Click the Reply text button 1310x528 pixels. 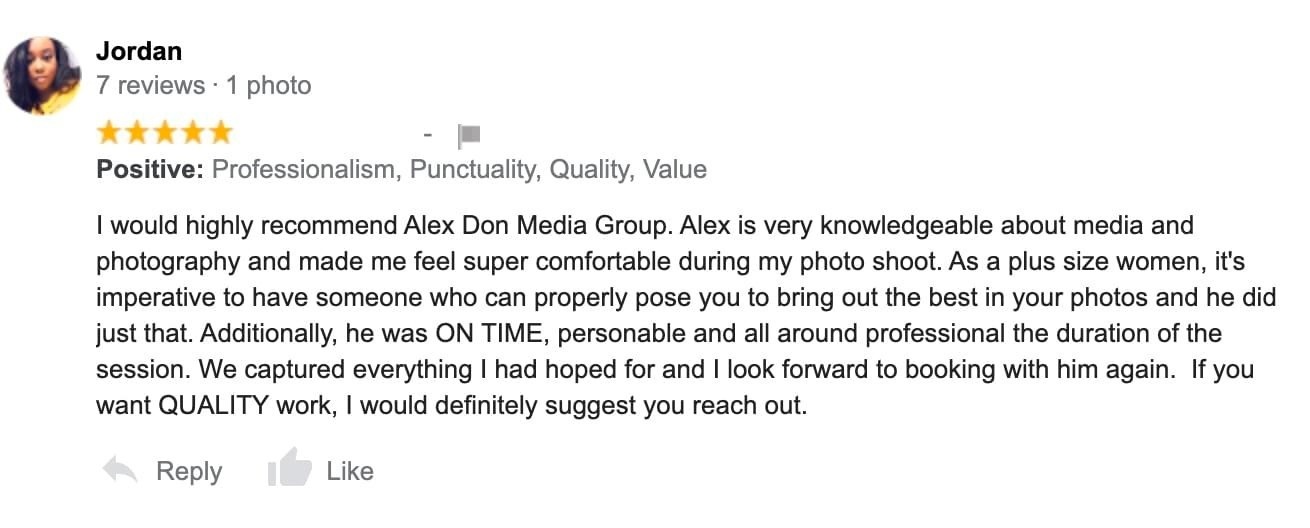tap(189, 472)
